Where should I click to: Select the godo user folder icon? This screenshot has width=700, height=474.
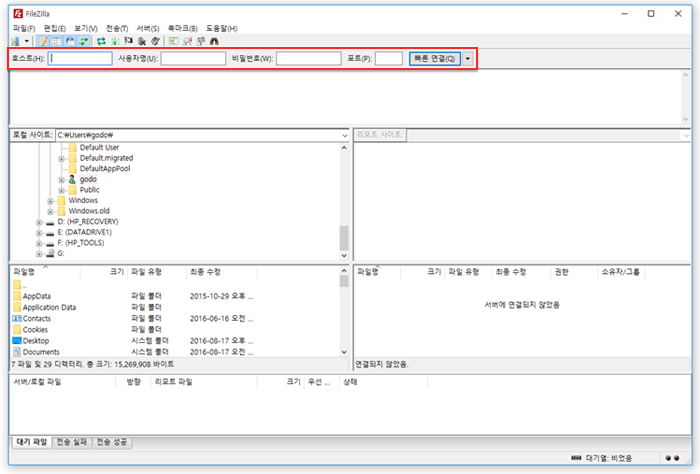tap(72, 179)
